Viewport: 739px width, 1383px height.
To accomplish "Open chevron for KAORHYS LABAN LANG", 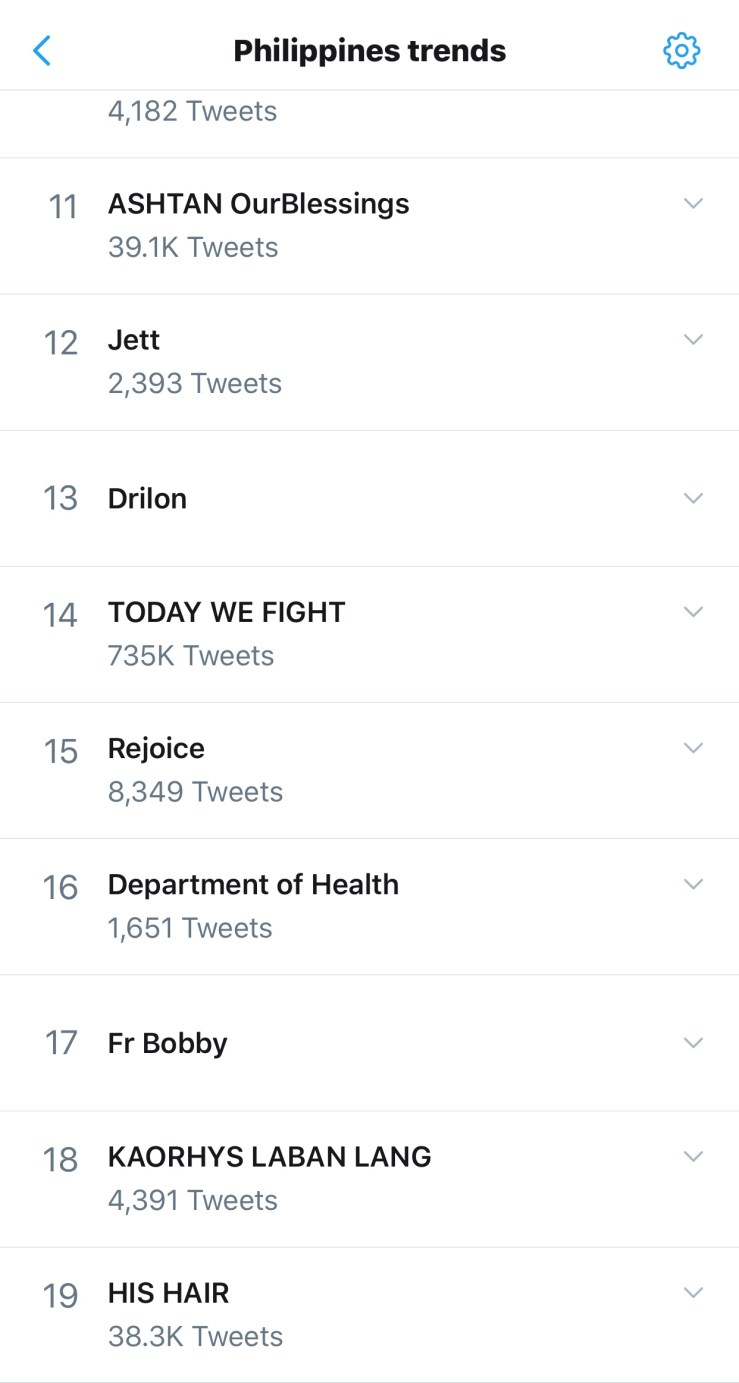I will point(693,1155).
